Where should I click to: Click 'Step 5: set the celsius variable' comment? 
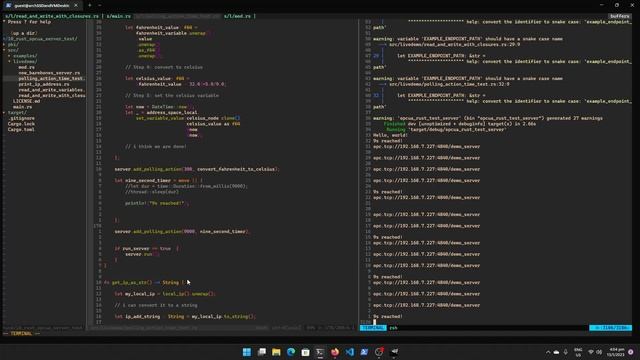point(172,96)
